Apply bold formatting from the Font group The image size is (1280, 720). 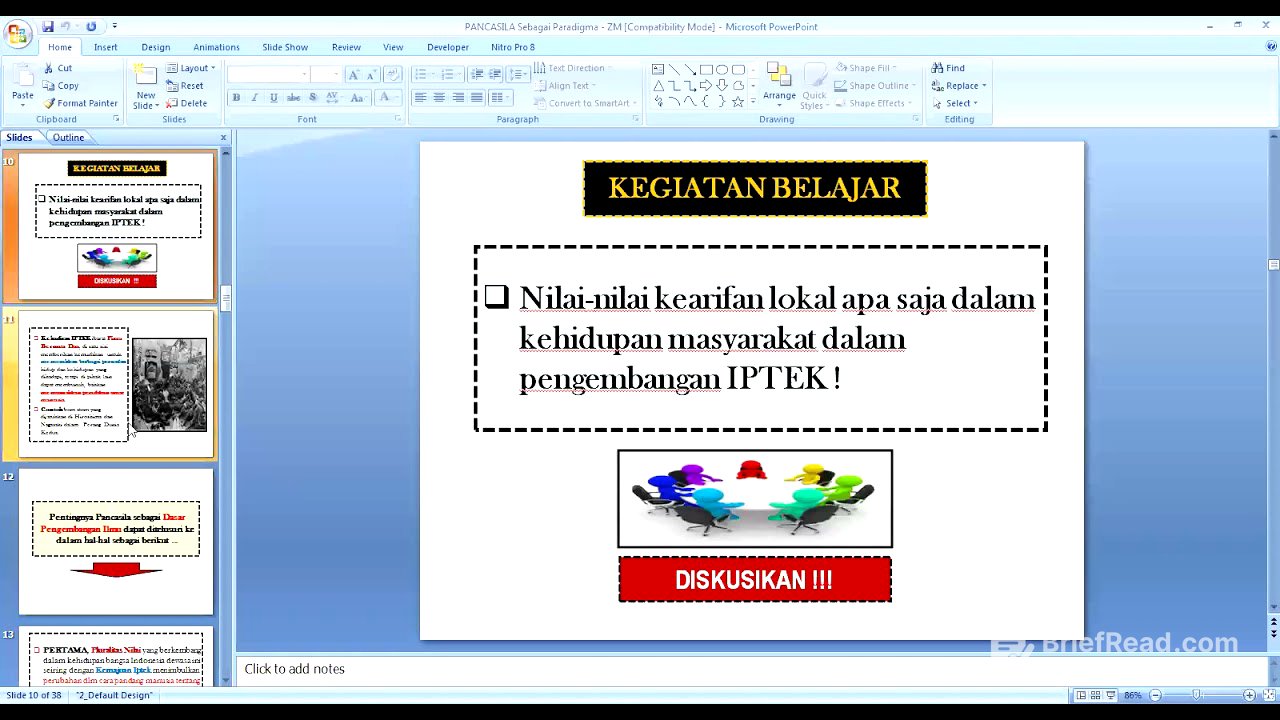click(236, 97)
